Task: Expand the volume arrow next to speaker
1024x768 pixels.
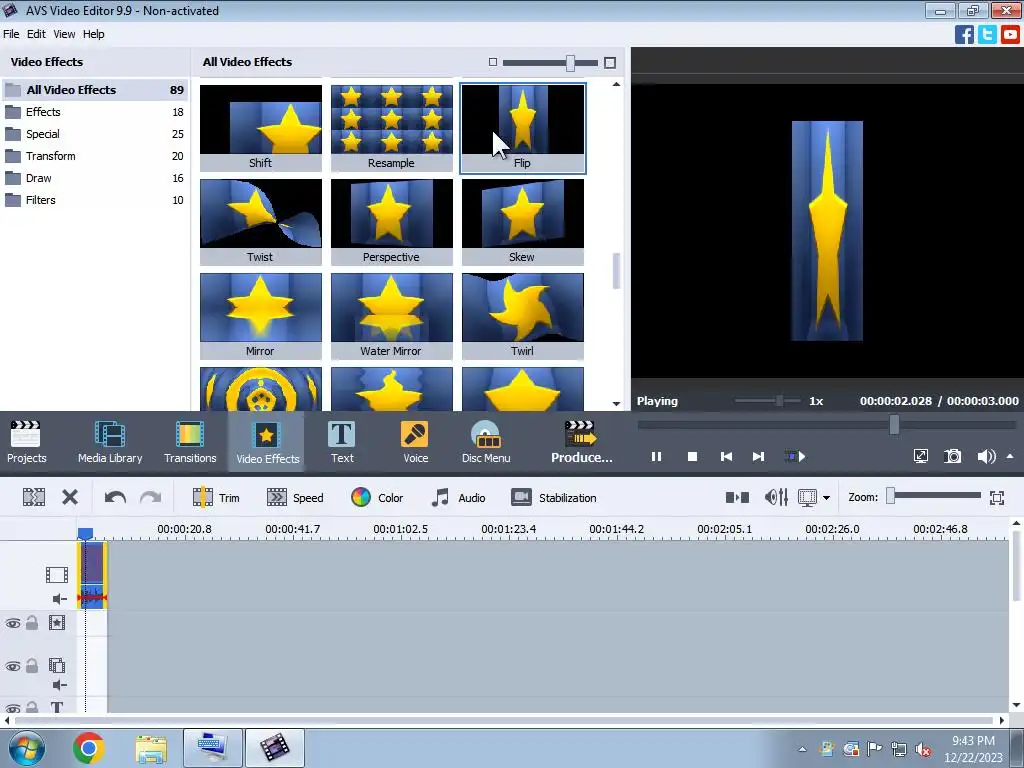Action: pyautogui.click(x=1010, y=456)
